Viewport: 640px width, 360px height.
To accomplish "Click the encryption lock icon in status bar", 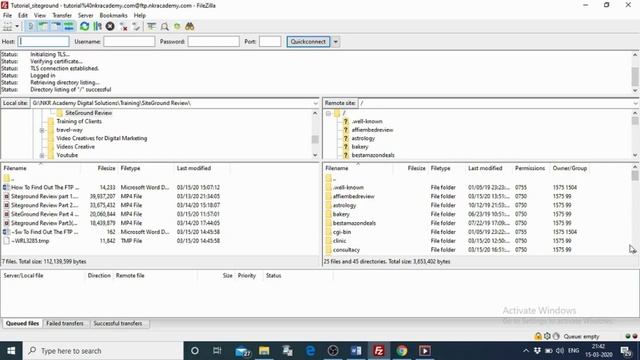I will coord(538,336).
